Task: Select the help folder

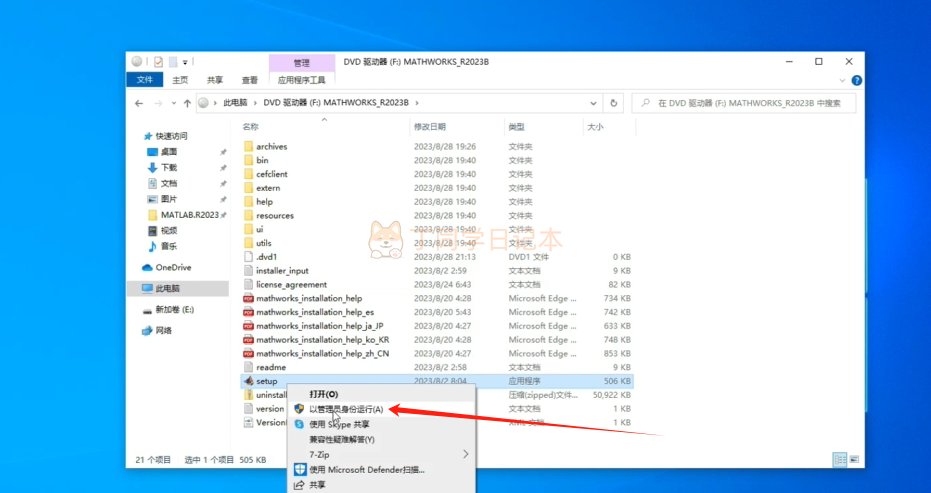Action: tap(264, 202)
